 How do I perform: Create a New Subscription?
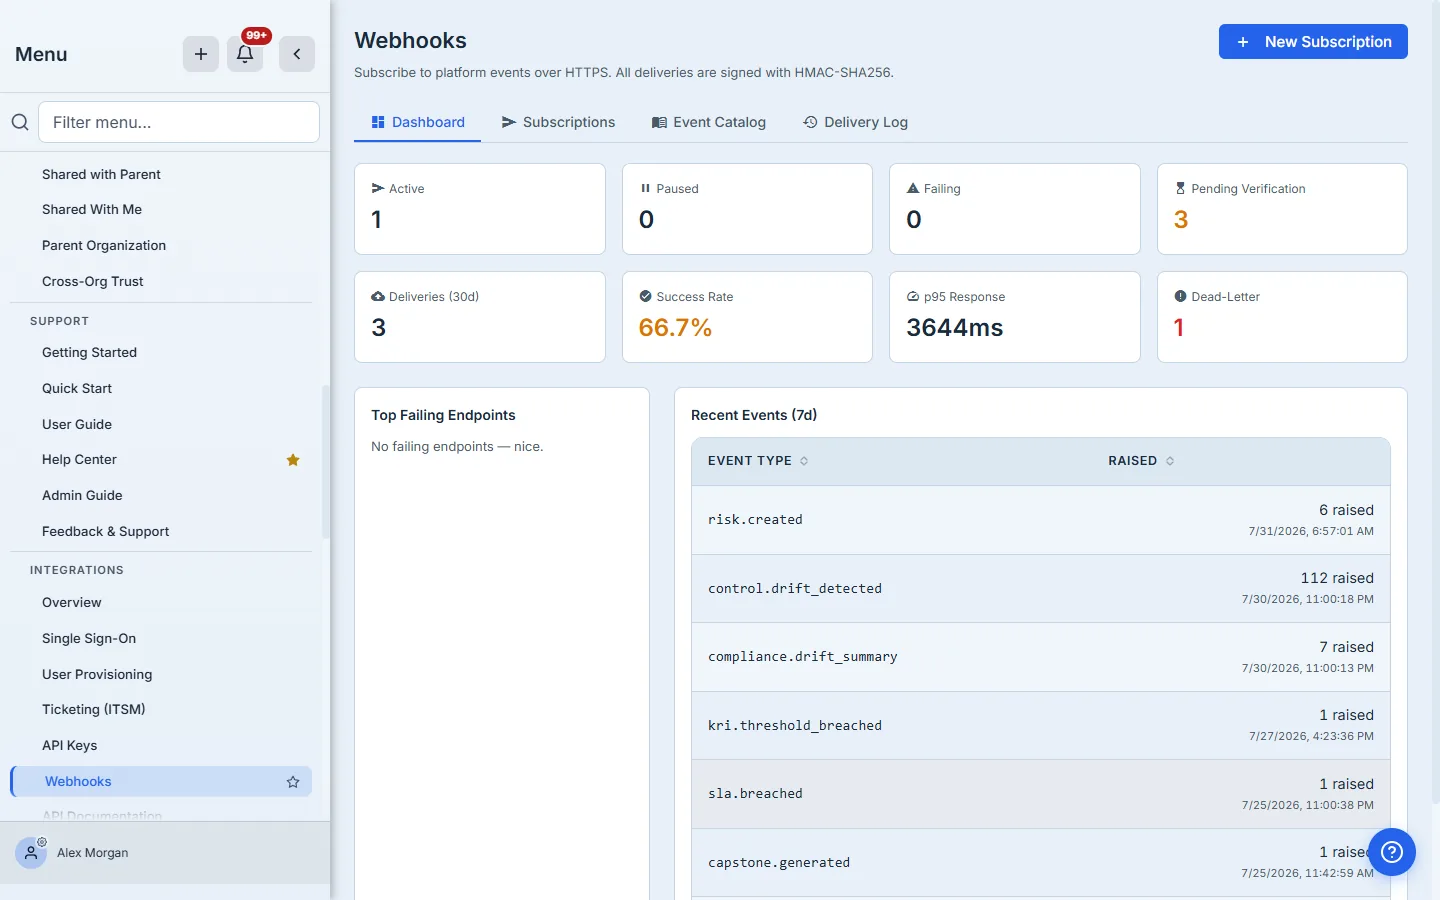(x=1313, y=42)
